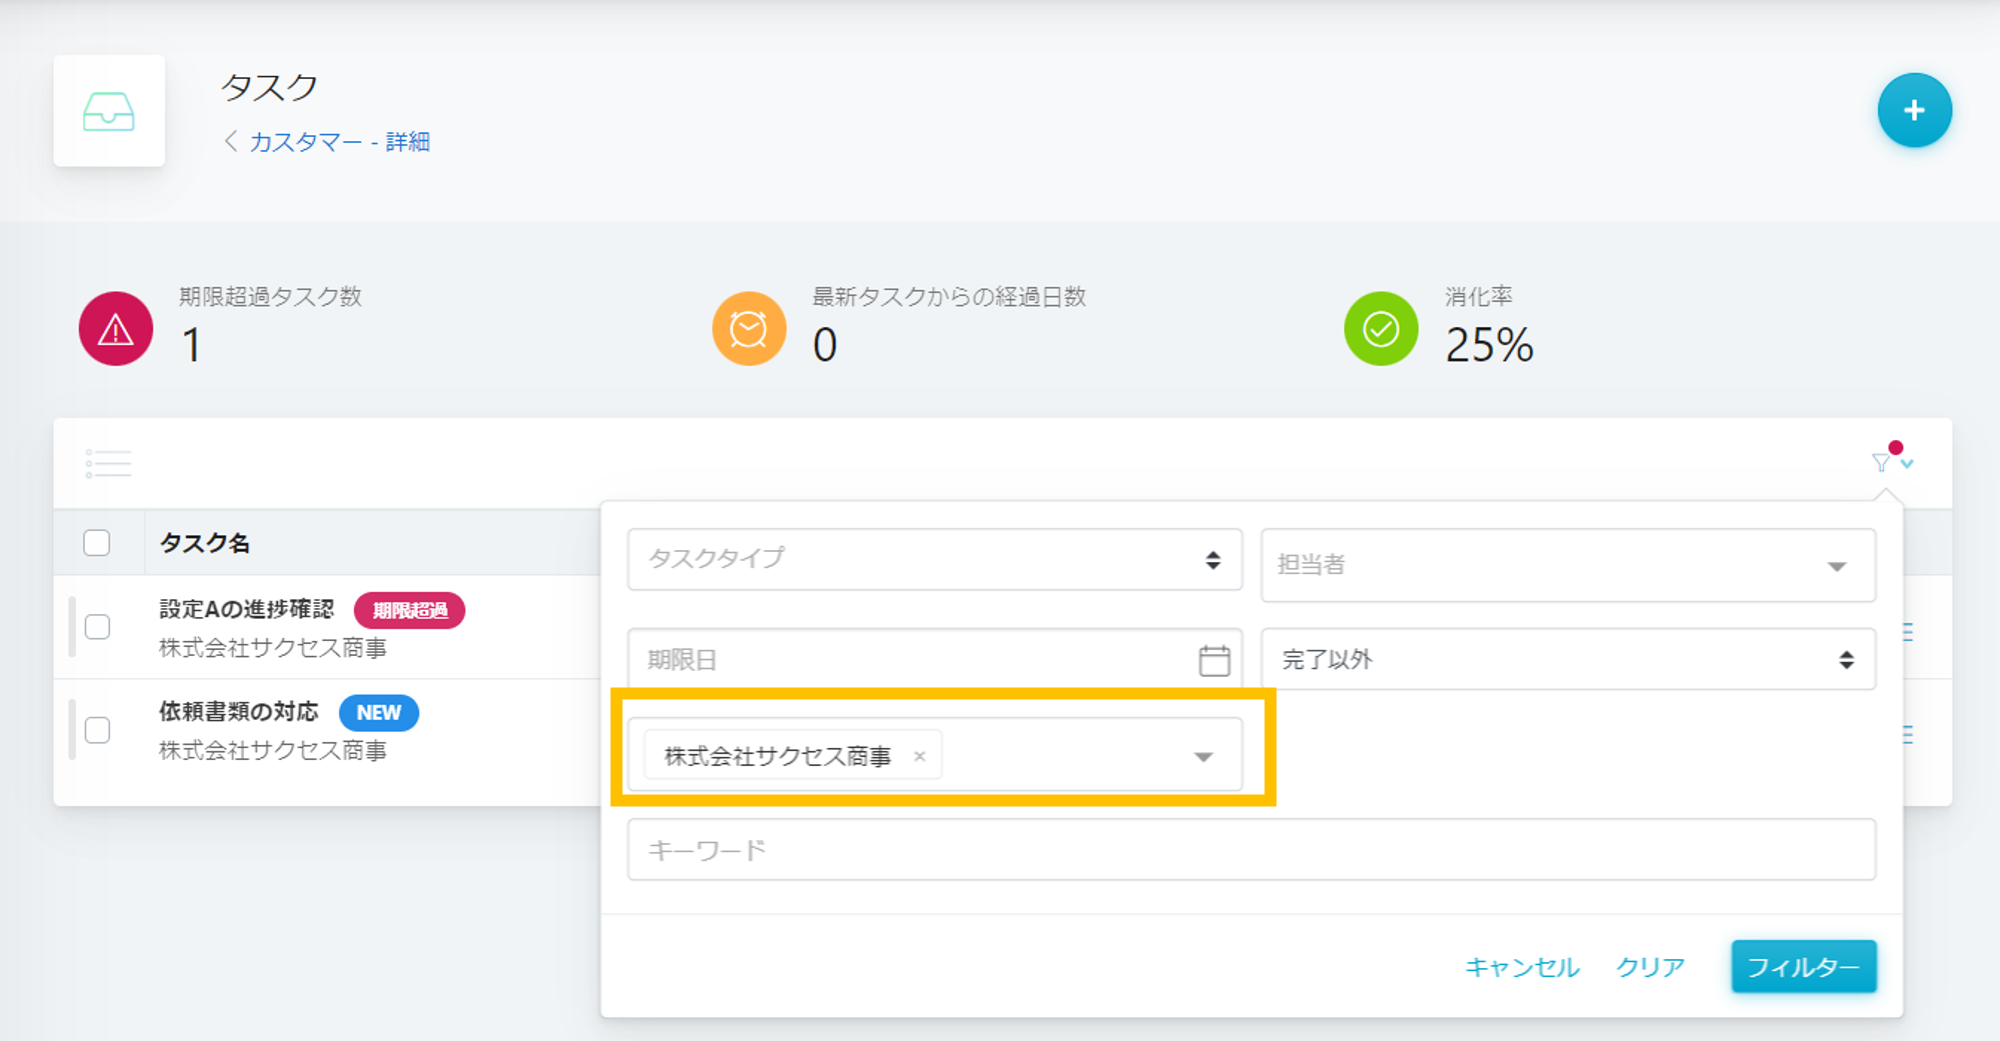Toggle the select-all checkbox in header

[x=97, y=543]
